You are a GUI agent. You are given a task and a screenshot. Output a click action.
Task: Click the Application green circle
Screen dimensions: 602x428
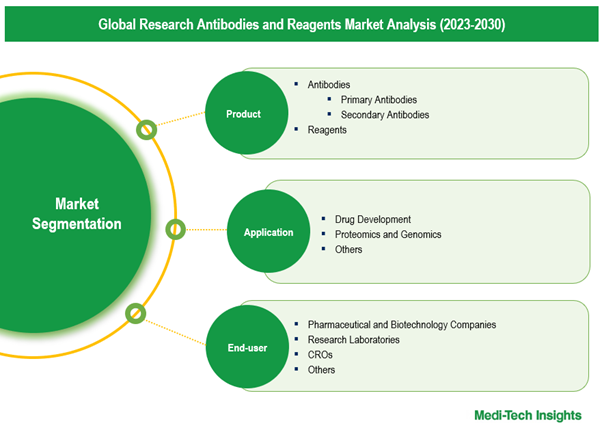268,231
